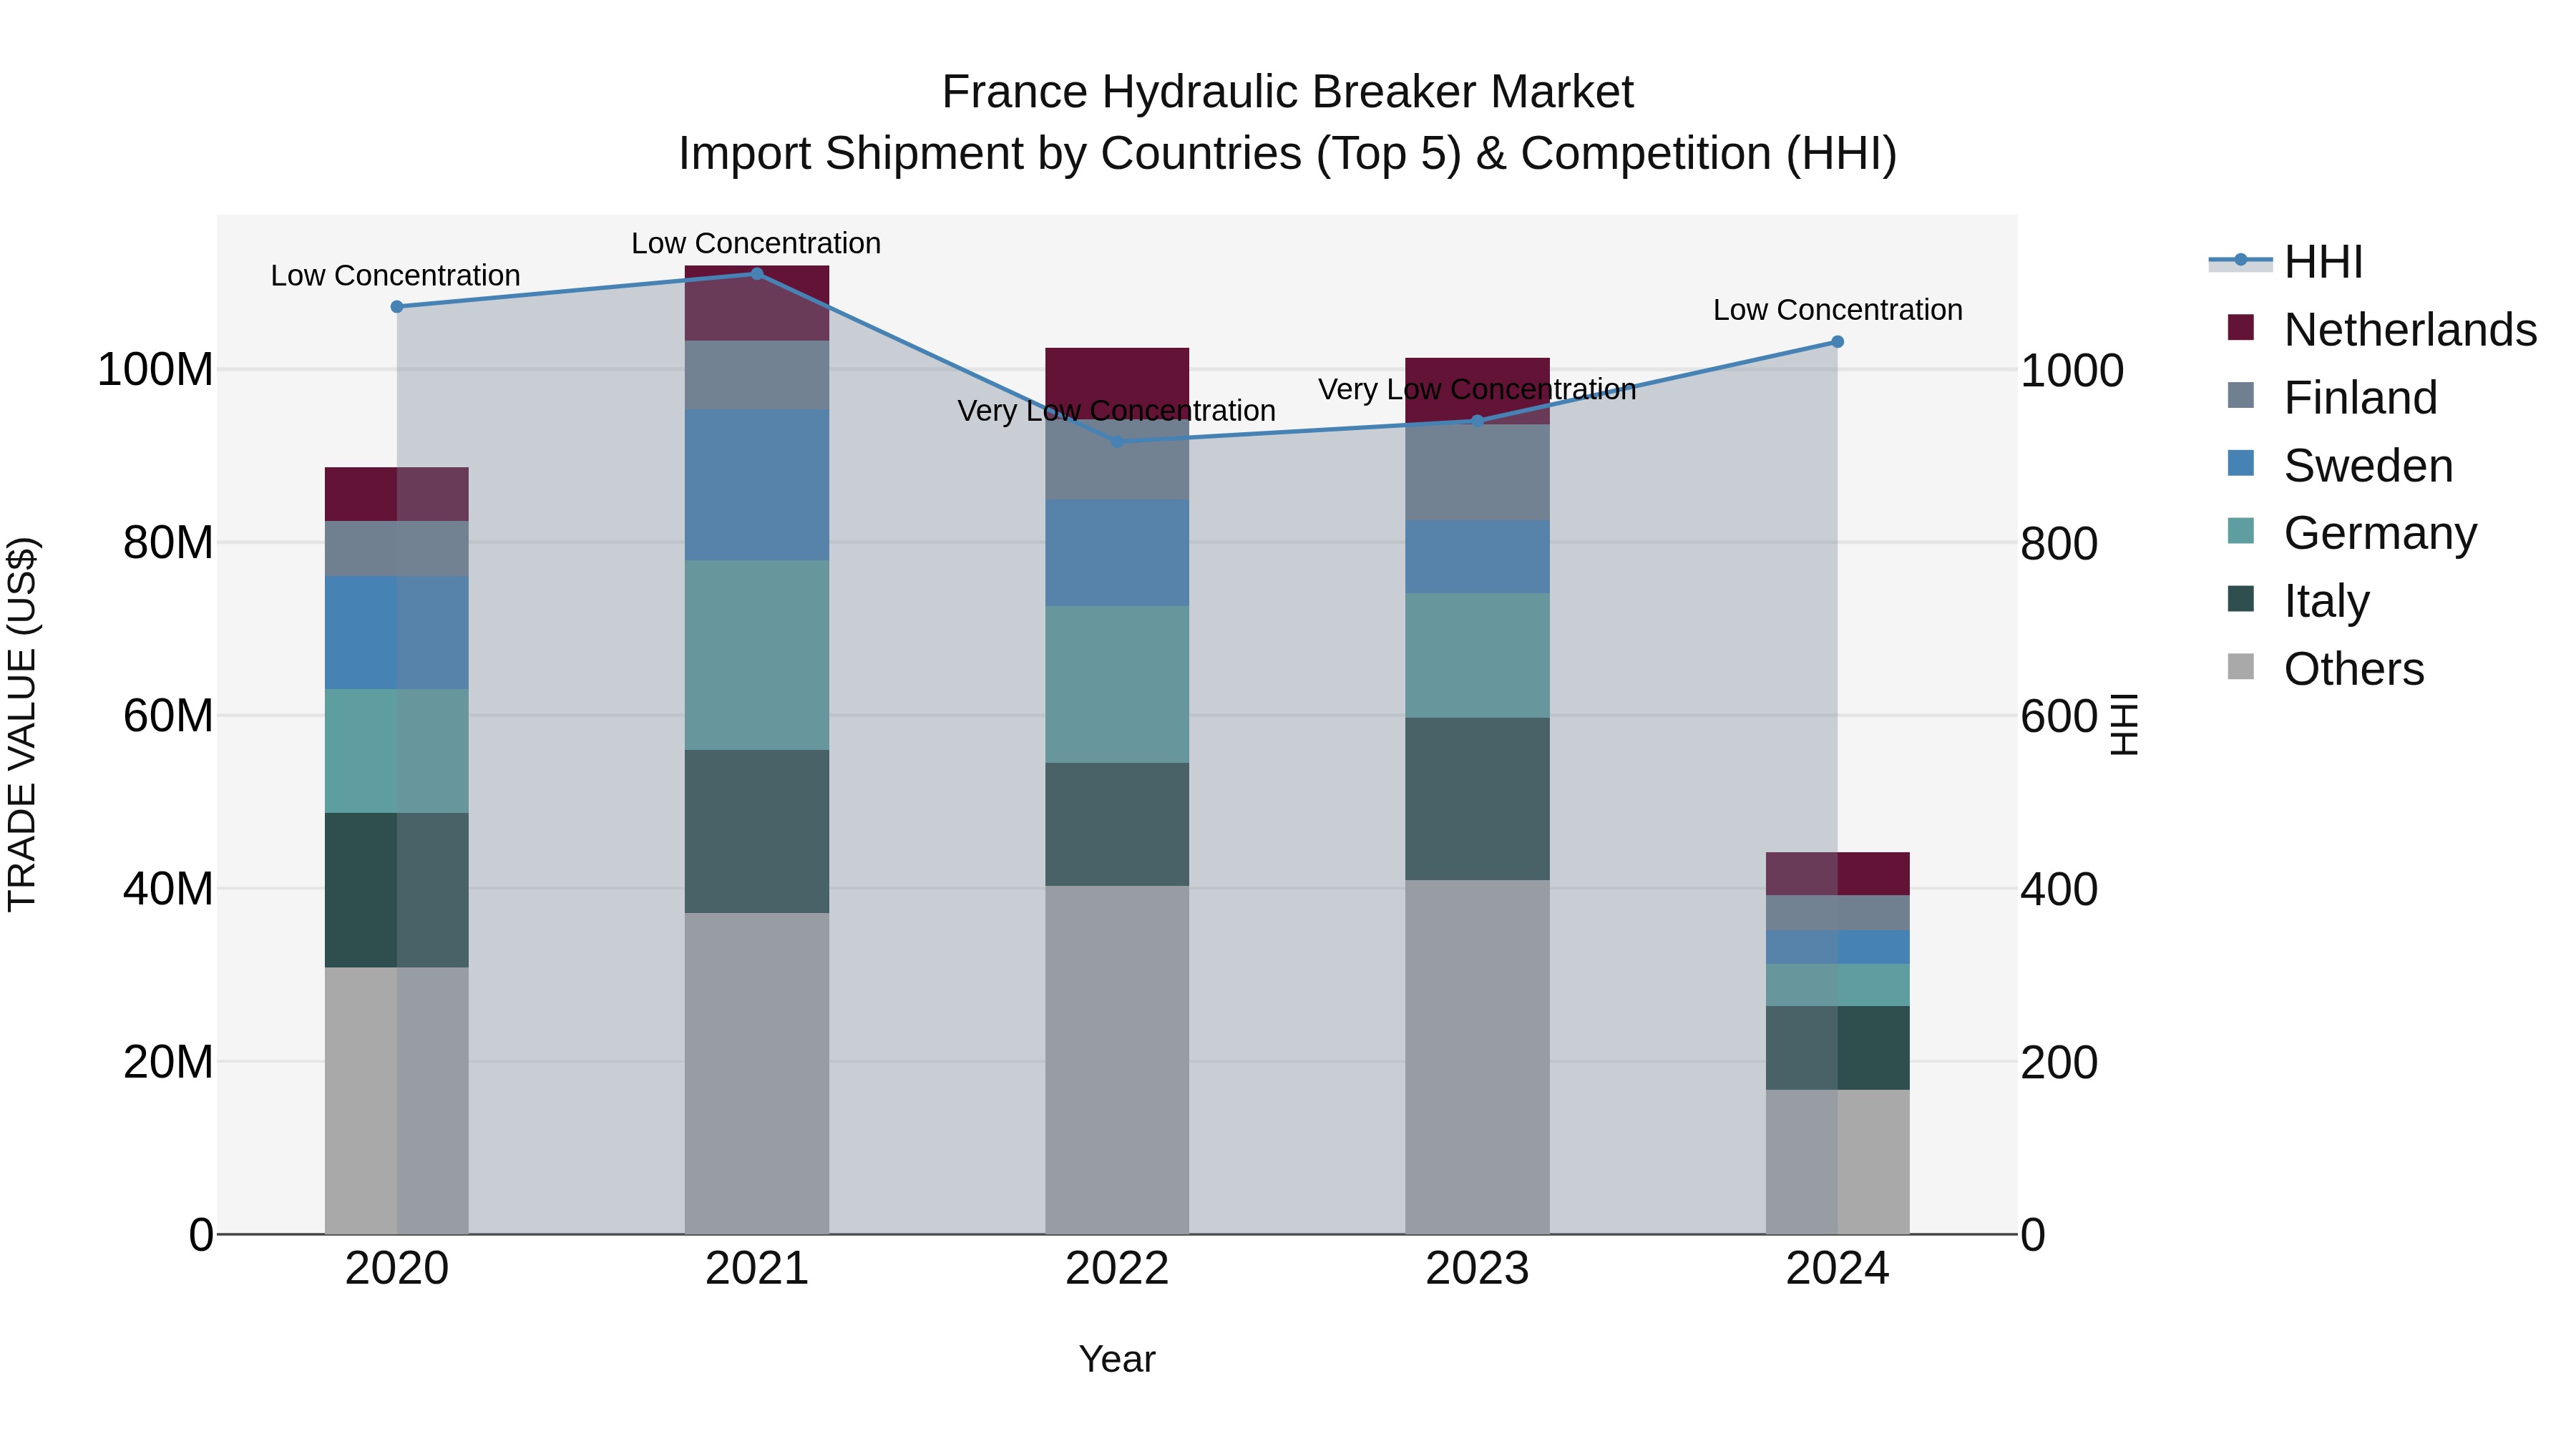2576x1449 pixels.
Task: Click the 40M left axis tick
Action: tap(168, 889)
